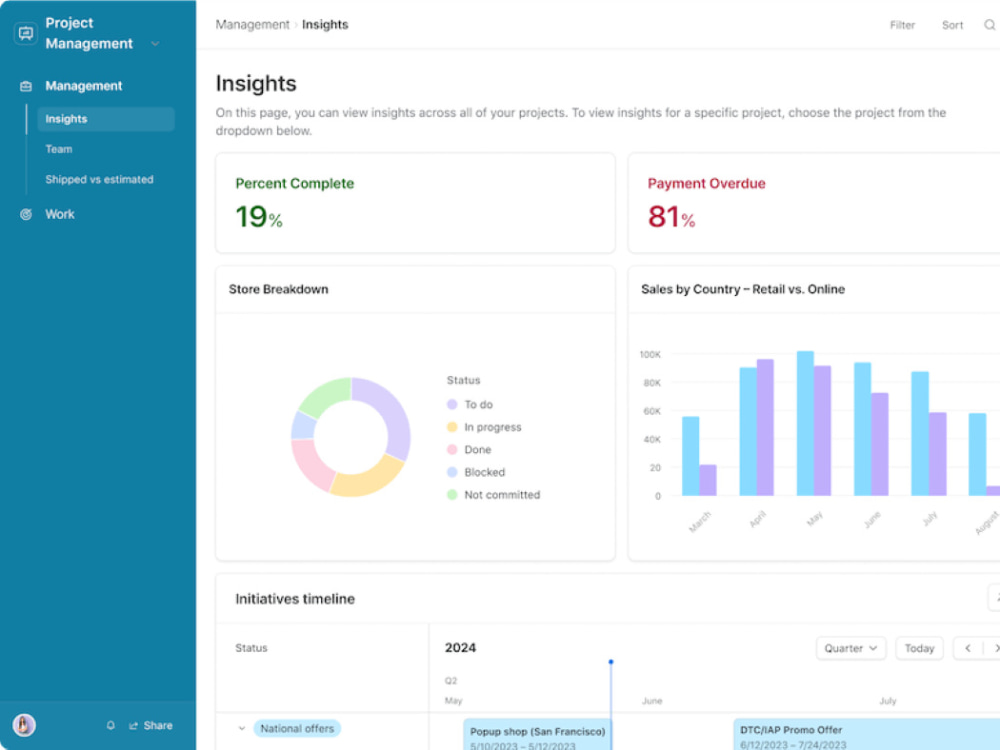
Task: Click the Management breadcrumb link
Action: 253,25
